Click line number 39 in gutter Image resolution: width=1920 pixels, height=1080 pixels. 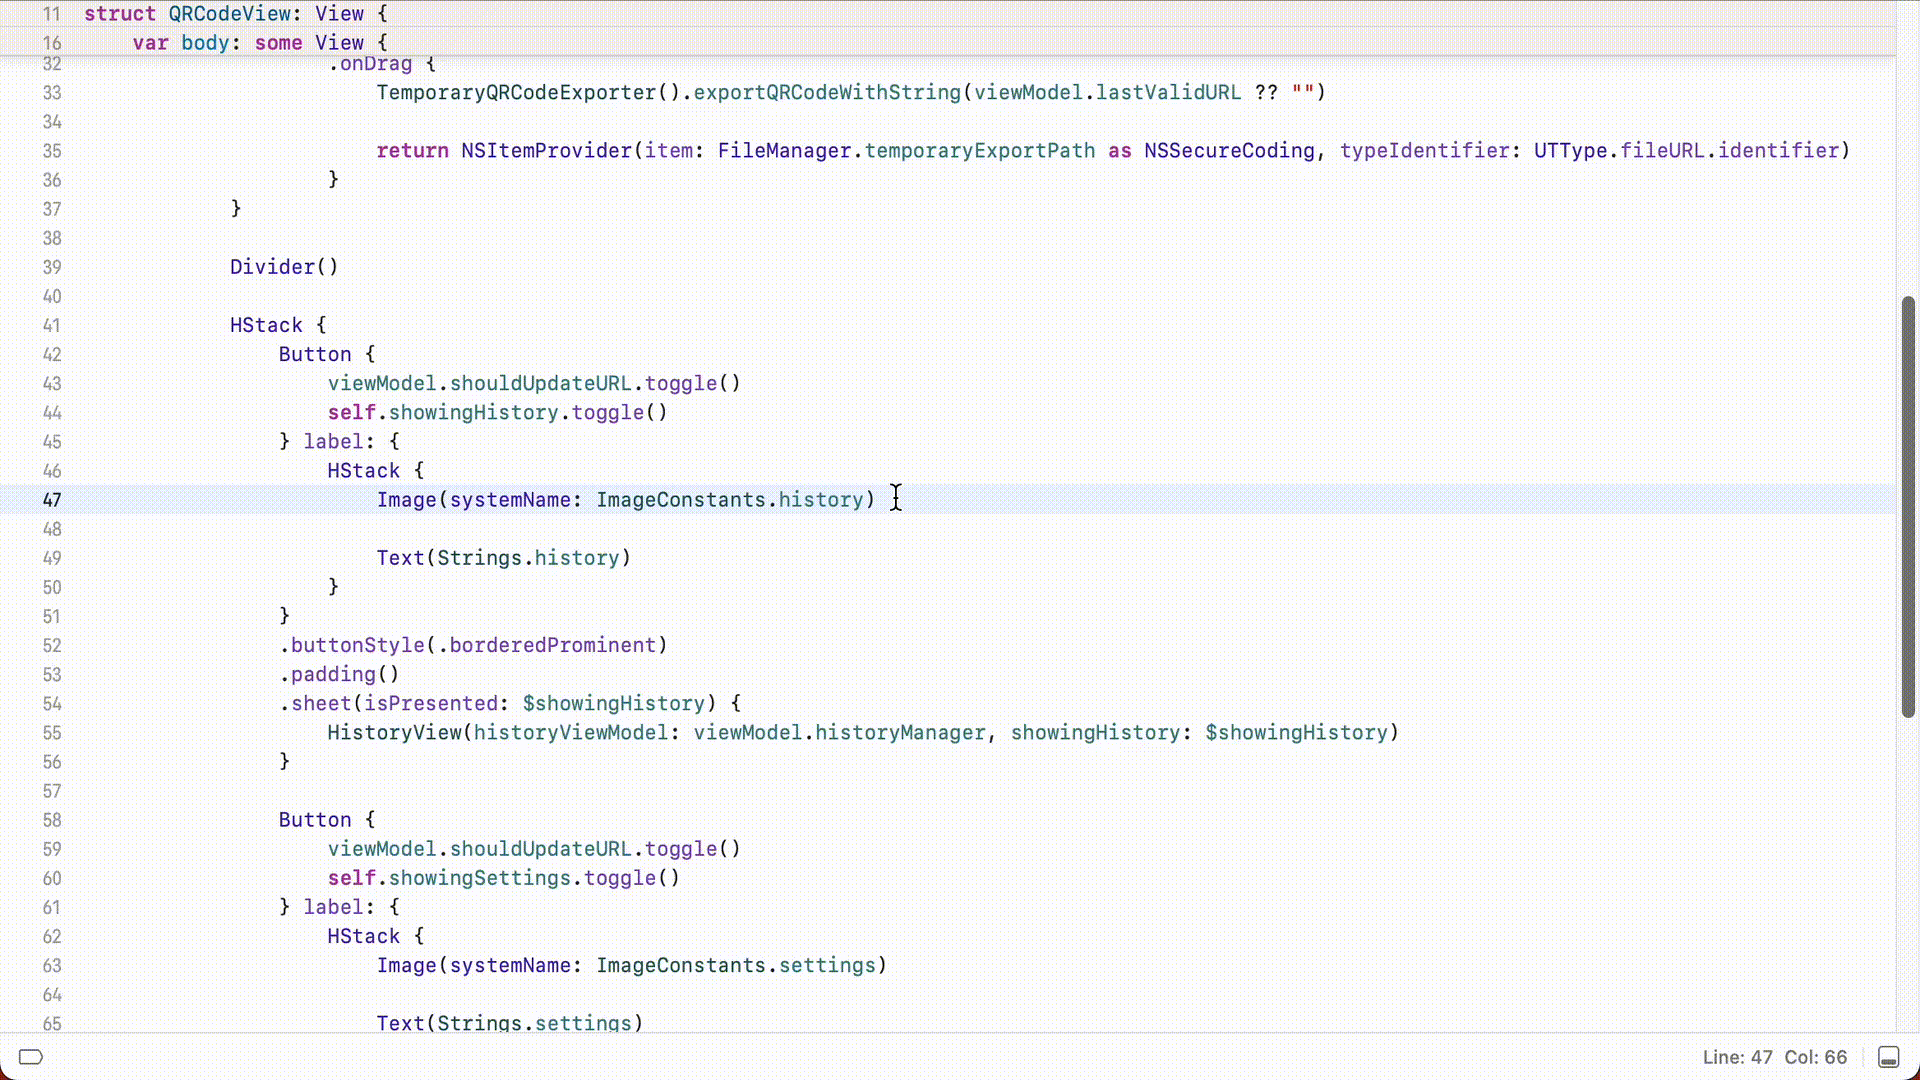[x=52, y=267]
